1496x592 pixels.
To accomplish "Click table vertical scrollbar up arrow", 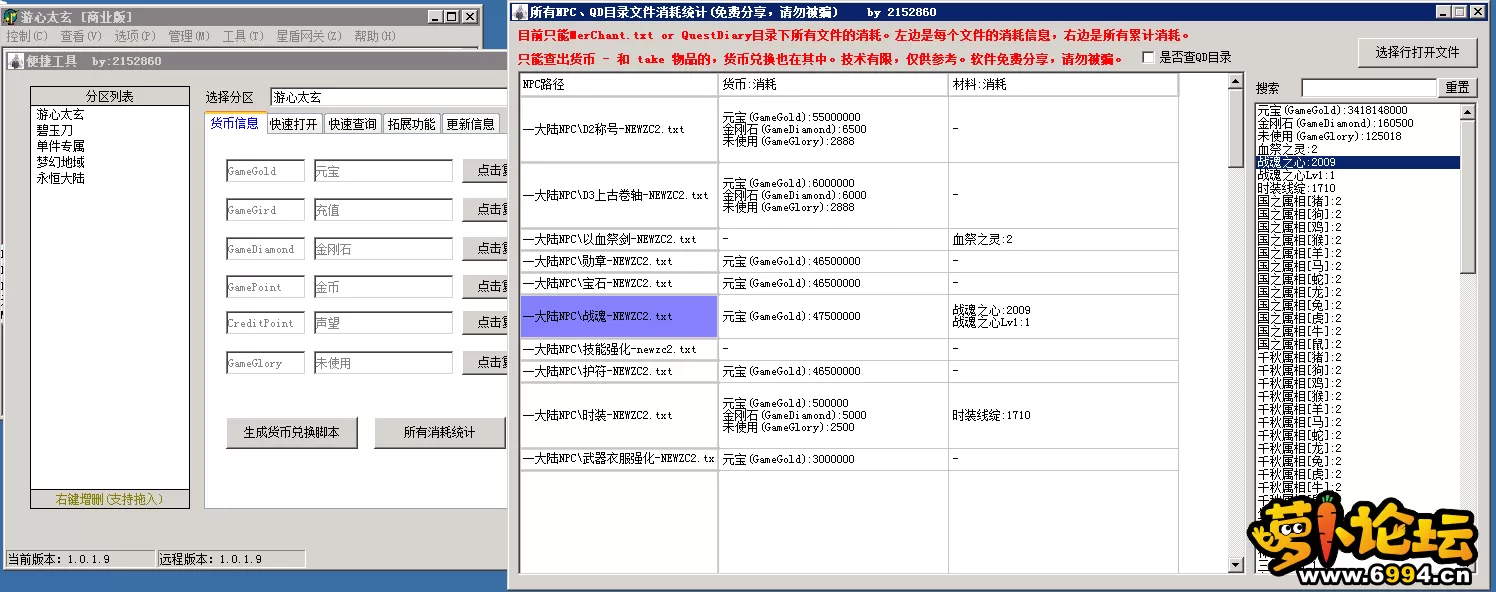I will click(x=1236, y=82).
